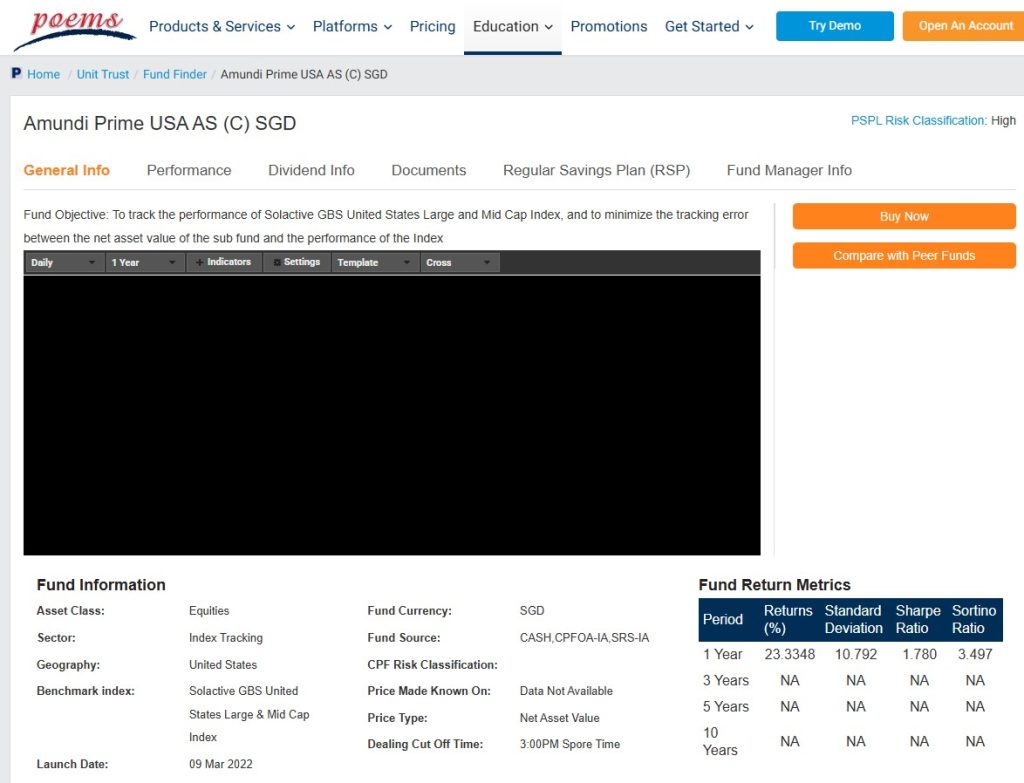
Task: Click the Launch Date '09 Mar 2022'
Action: (221, 764)
